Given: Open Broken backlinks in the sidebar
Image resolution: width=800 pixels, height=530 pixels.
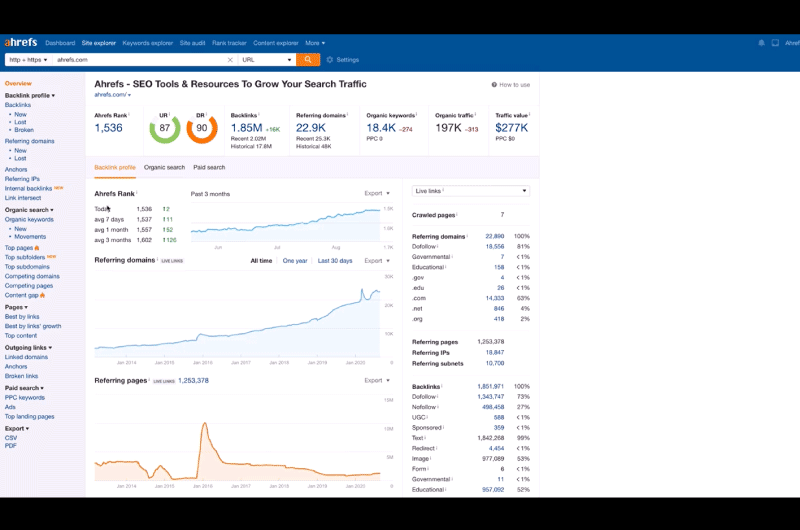Looking at the screenshot, I should point(24,130).
